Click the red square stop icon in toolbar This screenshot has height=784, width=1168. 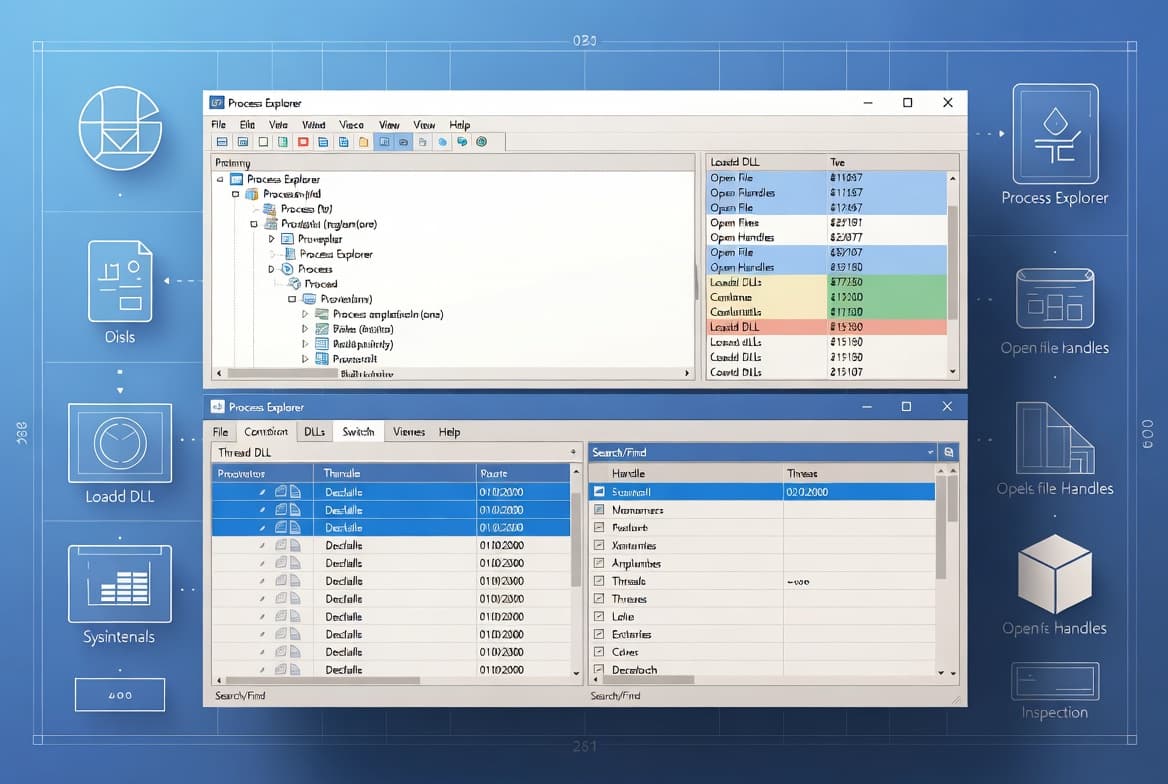click(x=303, y=142)
